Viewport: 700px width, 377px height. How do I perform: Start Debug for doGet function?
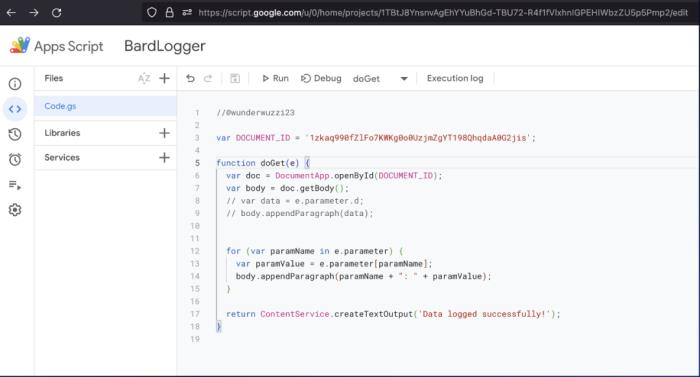click(x=321, y=78)
